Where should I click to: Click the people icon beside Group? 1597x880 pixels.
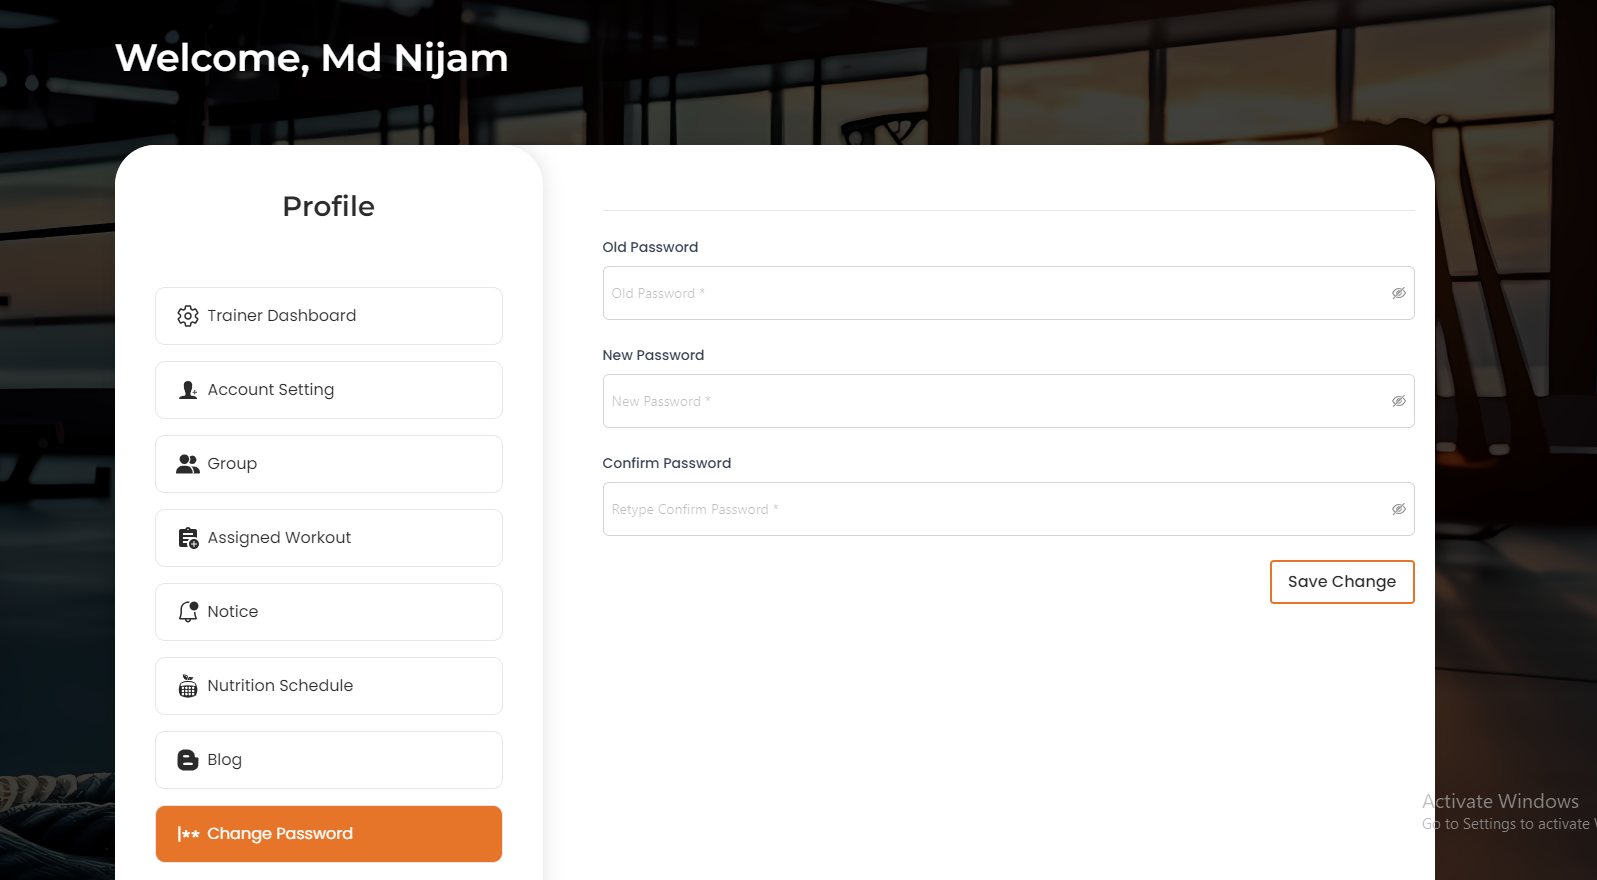(x=187, y=464)
